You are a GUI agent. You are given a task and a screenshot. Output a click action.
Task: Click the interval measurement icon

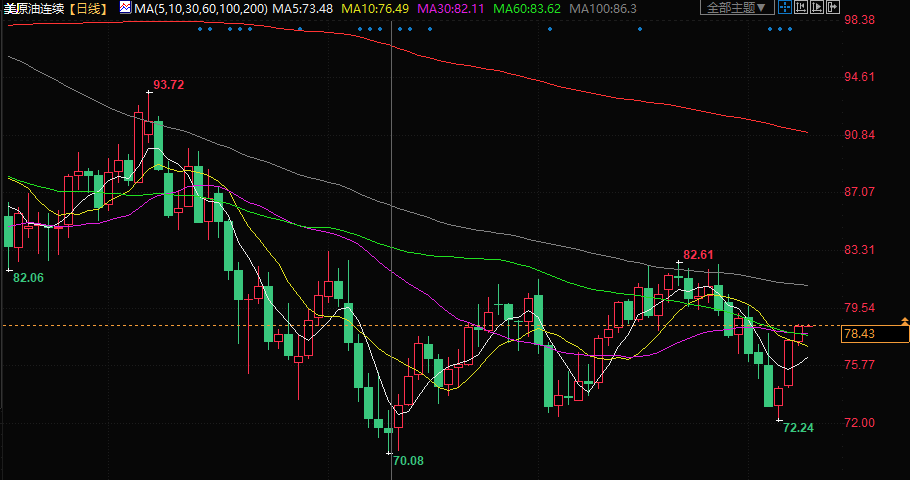(x=803, y=8)
